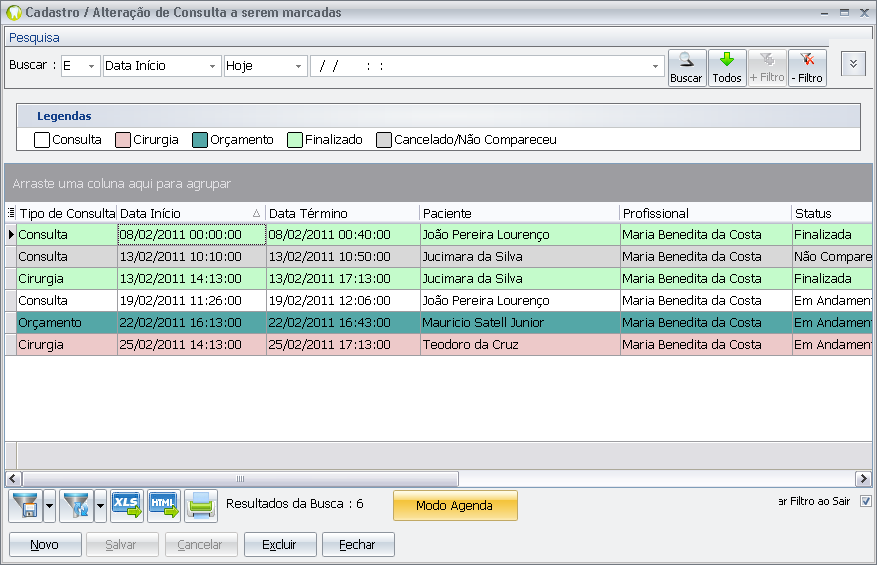877x565 pixels.
Task: Click the Cancelado/Não Compareceu legend swatch
Action: 384,140
